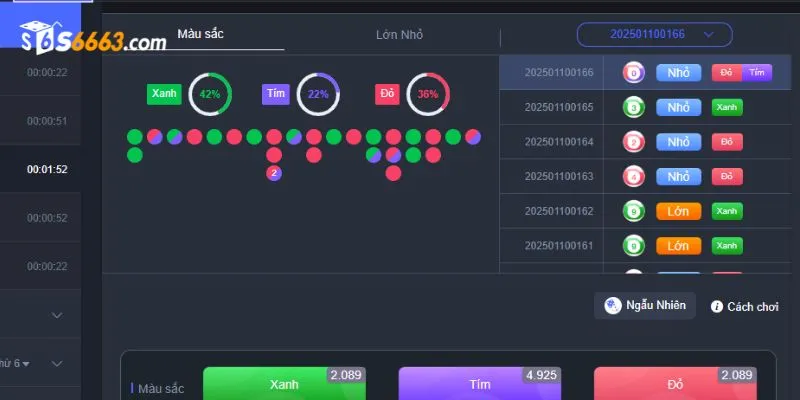Select round number 202501100166 text

tap(559, 72)
